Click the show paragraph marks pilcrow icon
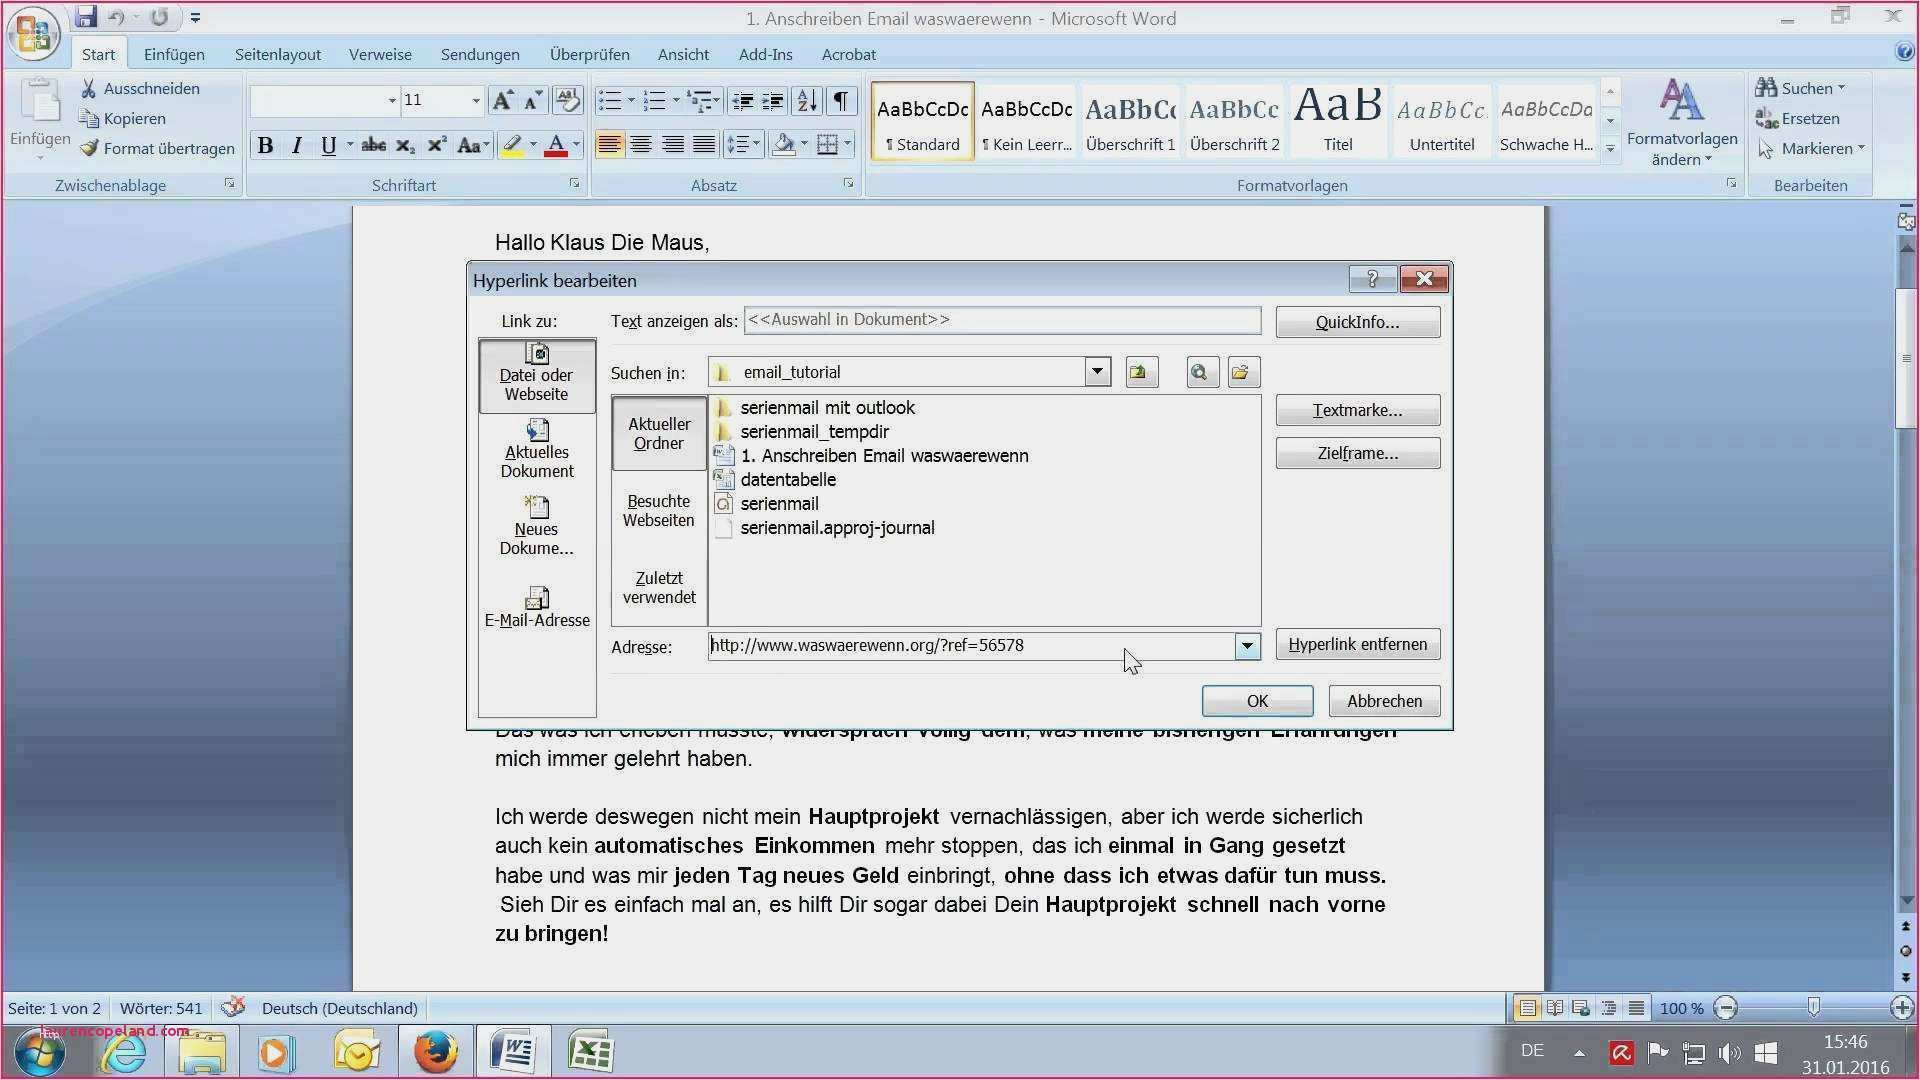The width and height of the screenshot is (1920, 1080). pos(841,100)
